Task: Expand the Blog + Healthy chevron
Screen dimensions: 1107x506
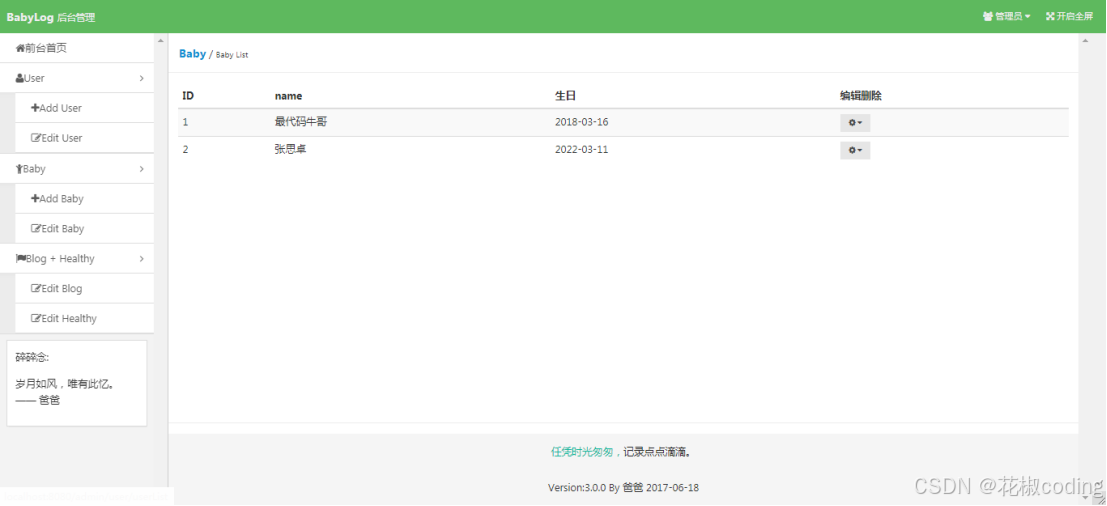Action: tap(142, 258)
